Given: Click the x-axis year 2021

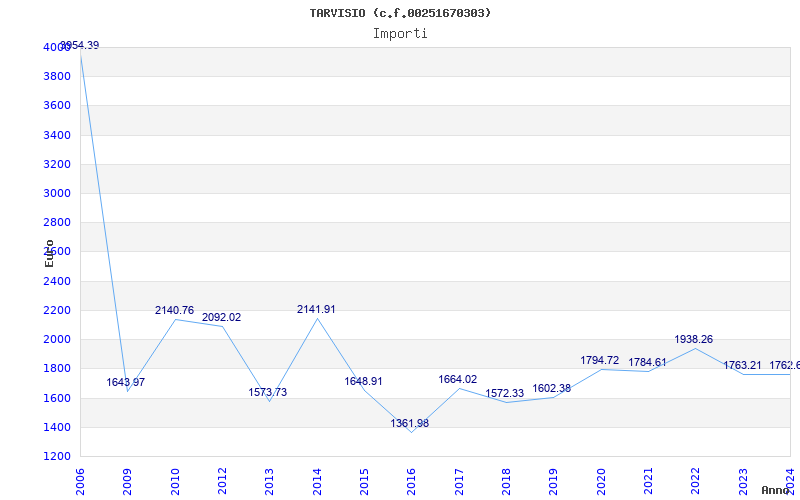Looking at the screenshot, I should pos(648,482).
